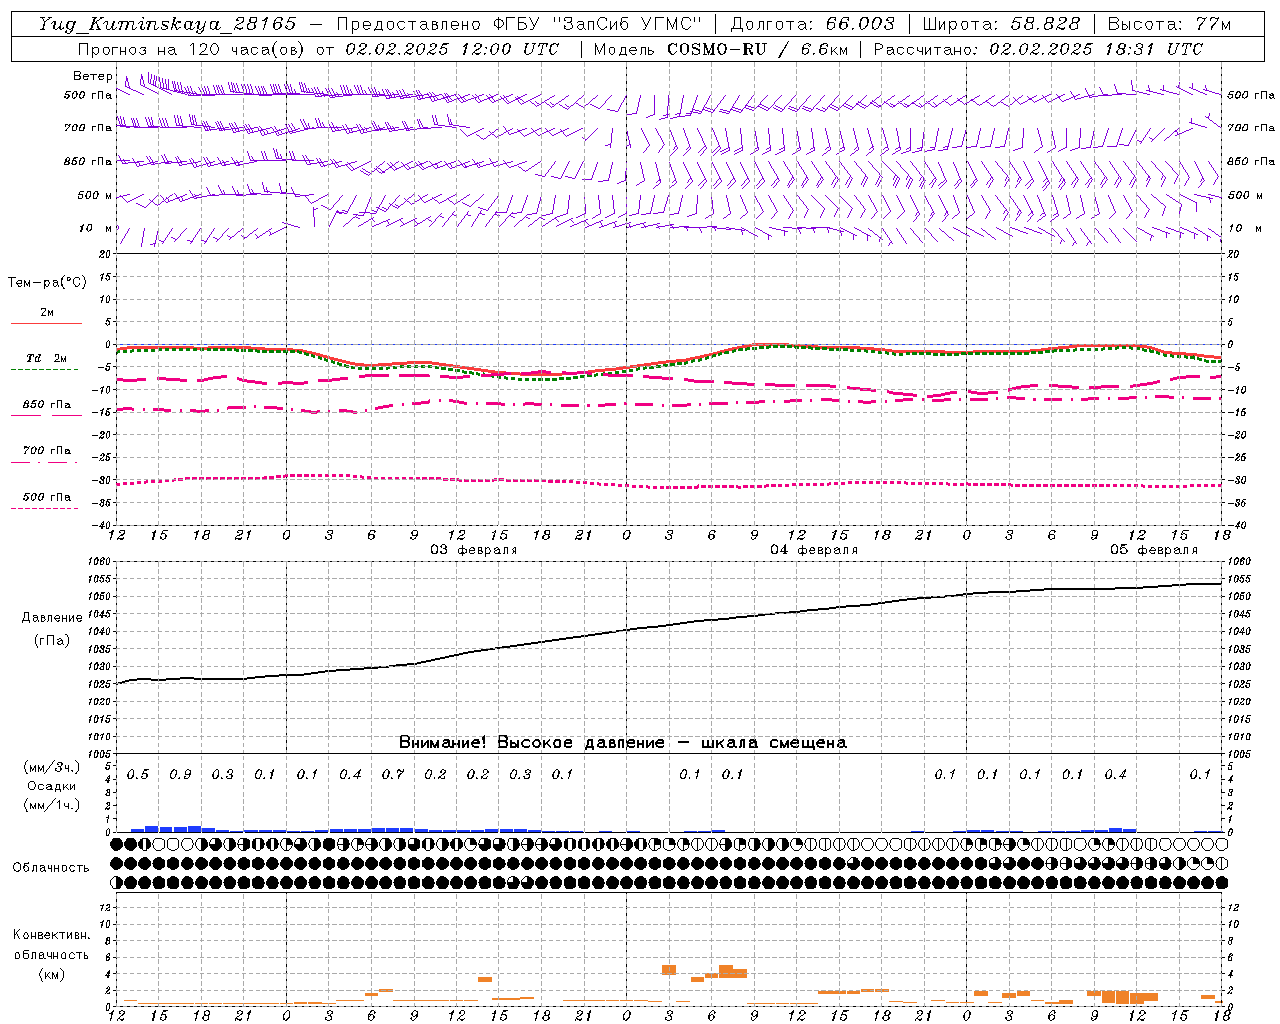Click the Td 2м dew point legend entry
This screenshot has height=1024, width=1280.
point(46,358)
